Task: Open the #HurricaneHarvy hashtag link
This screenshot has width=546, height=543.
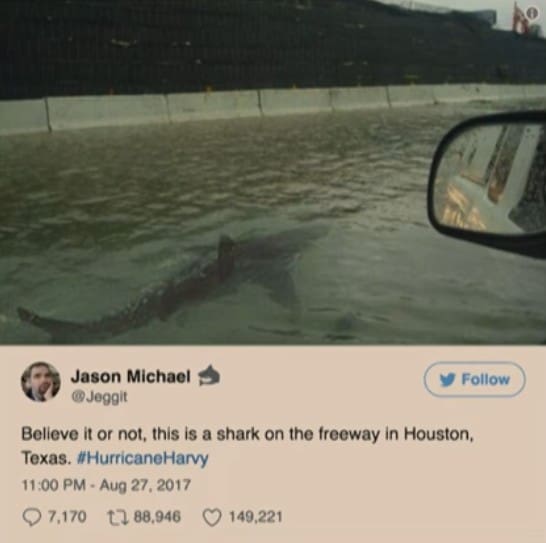Action: click(142, 458)
